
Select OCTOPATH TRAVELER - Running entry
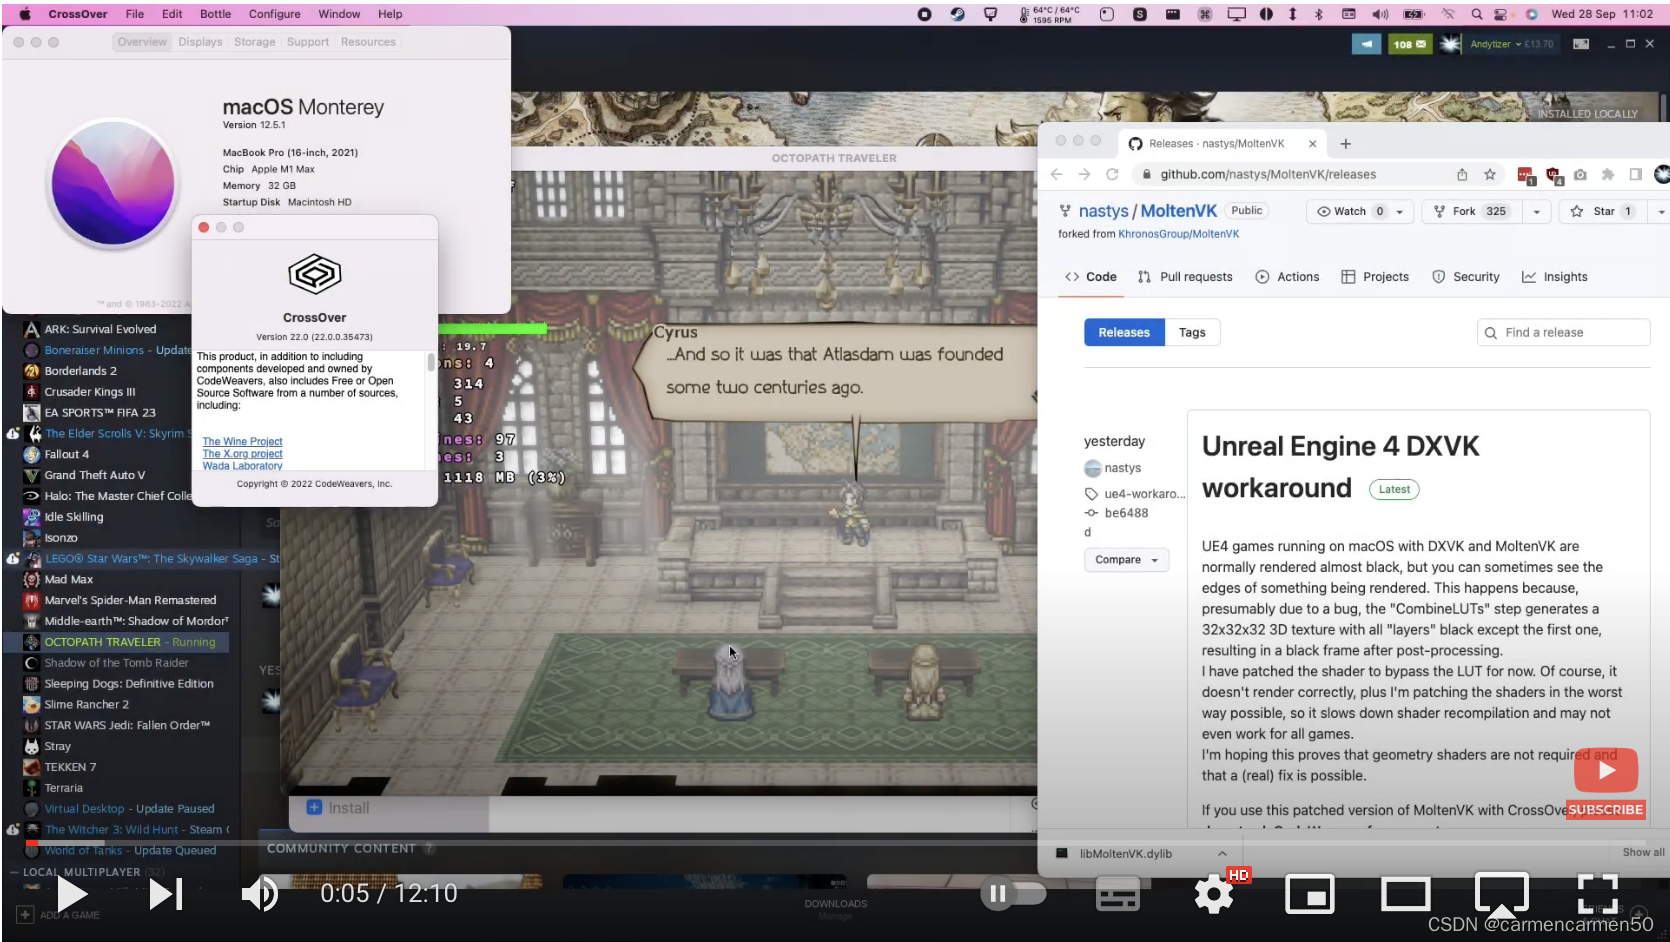[129, 642]
